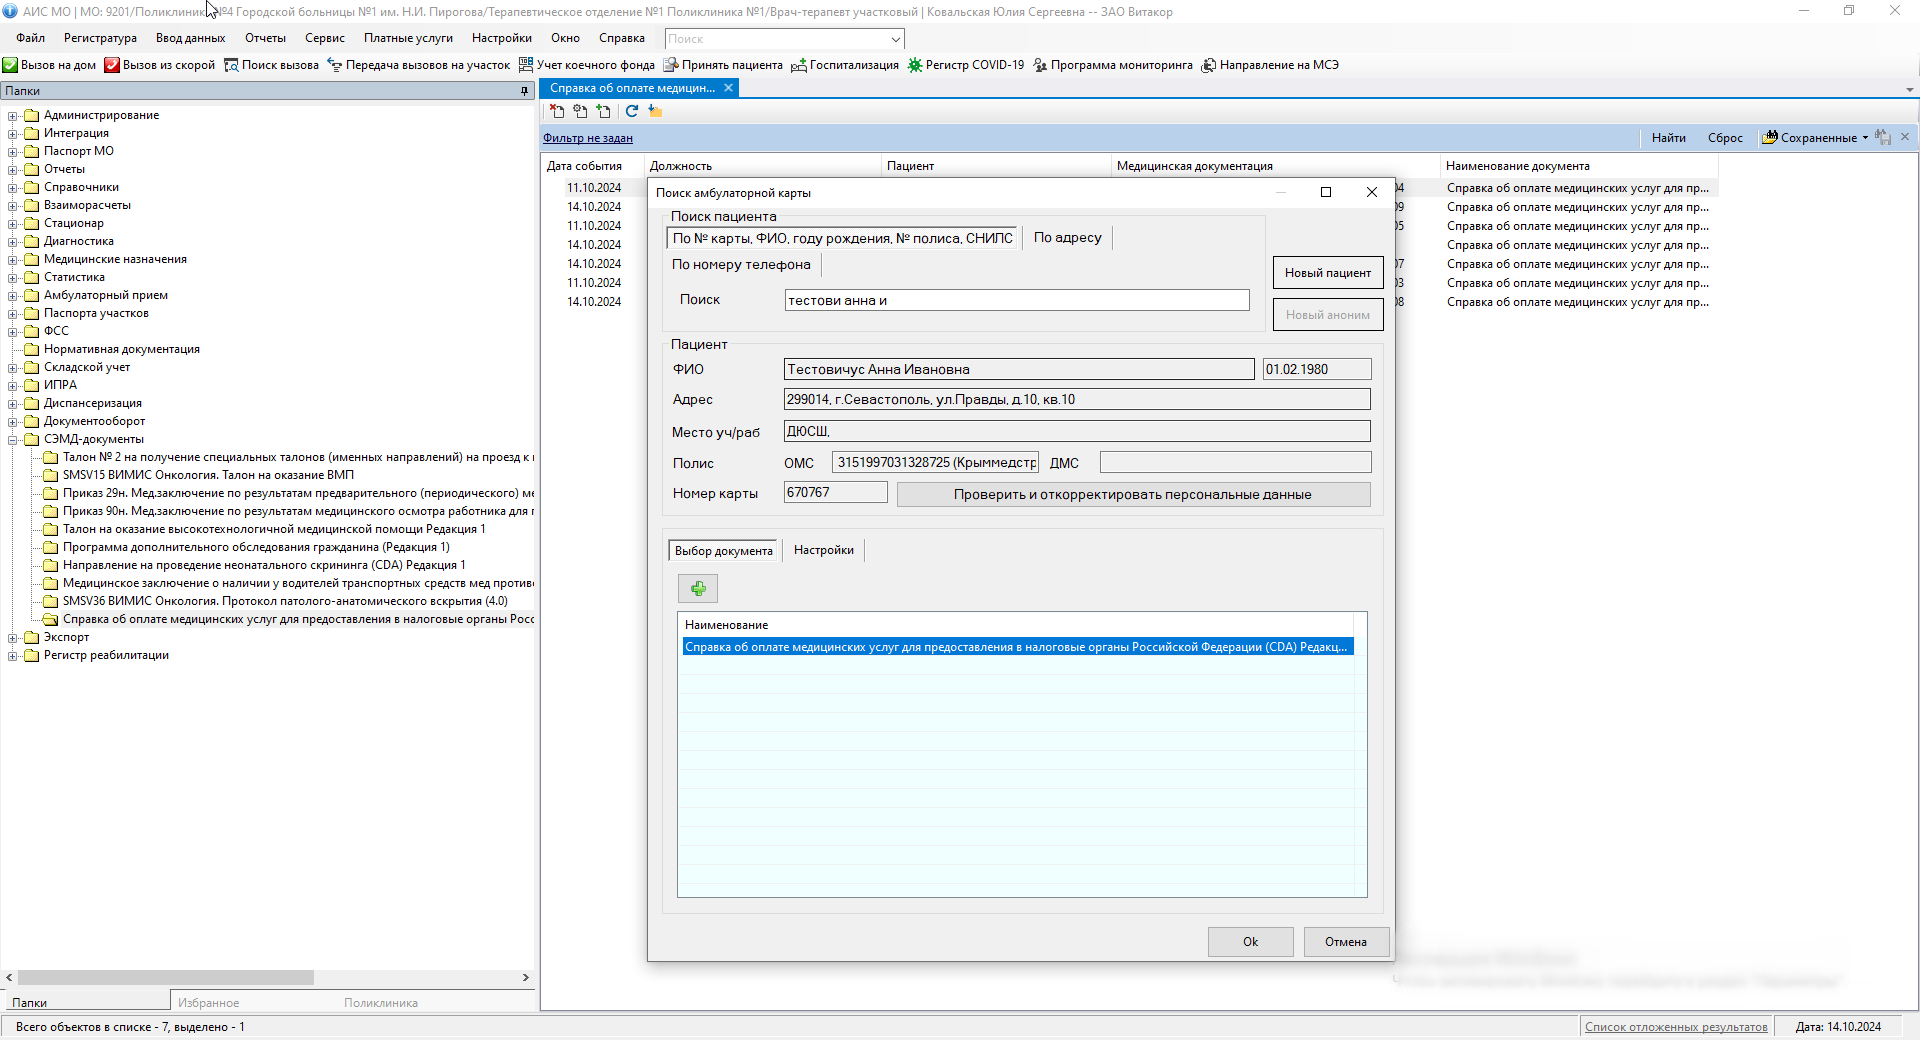Image resolution: width=1920 pixels, height=1040 pixels.
Task: Click the 'Наименование документа' column header
Action: click(1578, 166)
